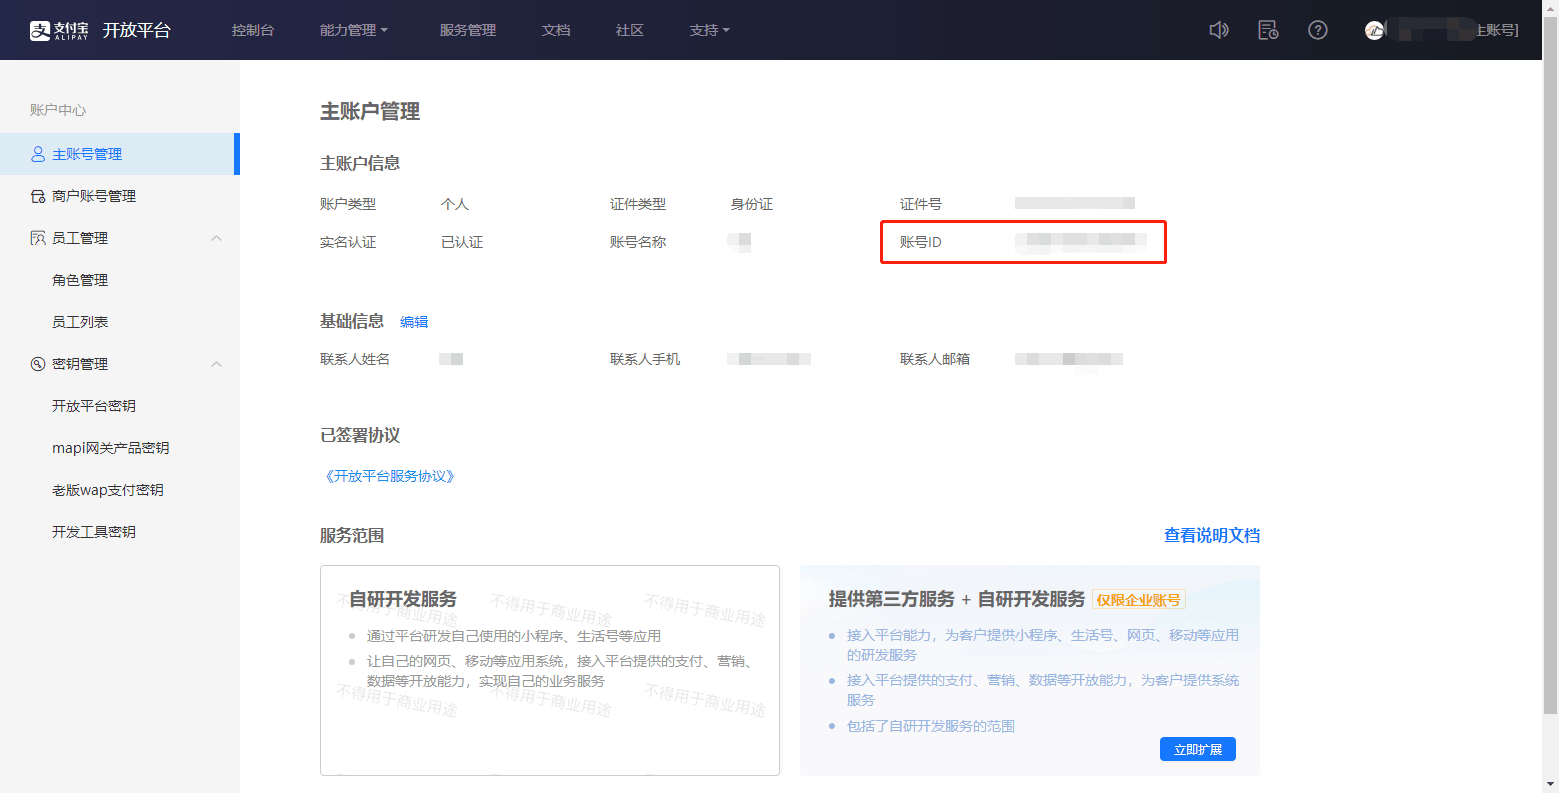The width and height of the screenshot is (1559, 793).
Task: Open the announcements speaker icon
Action: tap(1219, 30)
